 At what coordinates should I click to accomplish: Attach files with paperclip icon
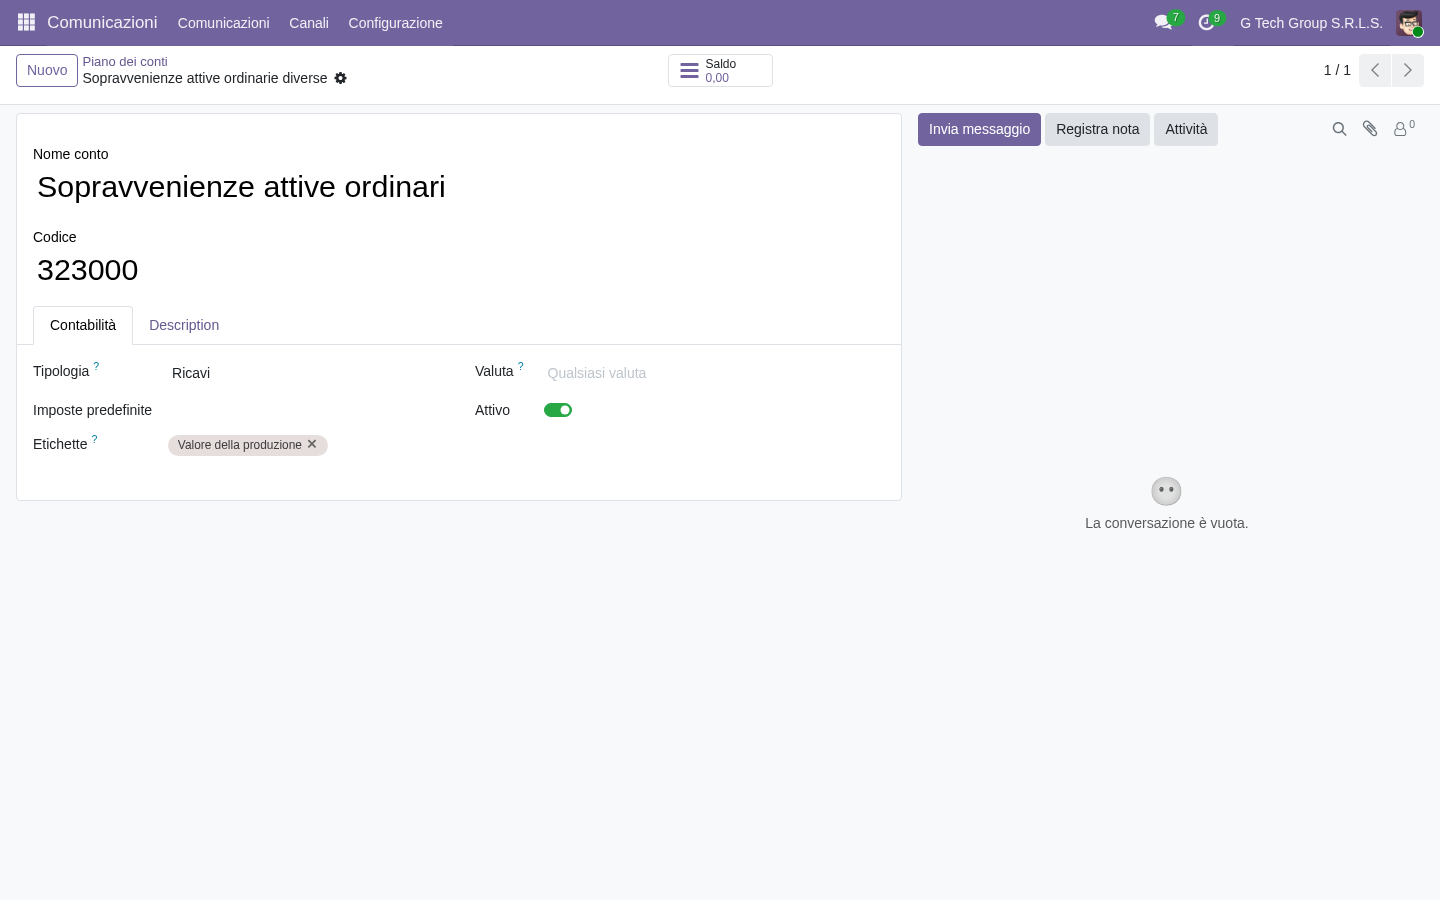(x=1370, y=129)
